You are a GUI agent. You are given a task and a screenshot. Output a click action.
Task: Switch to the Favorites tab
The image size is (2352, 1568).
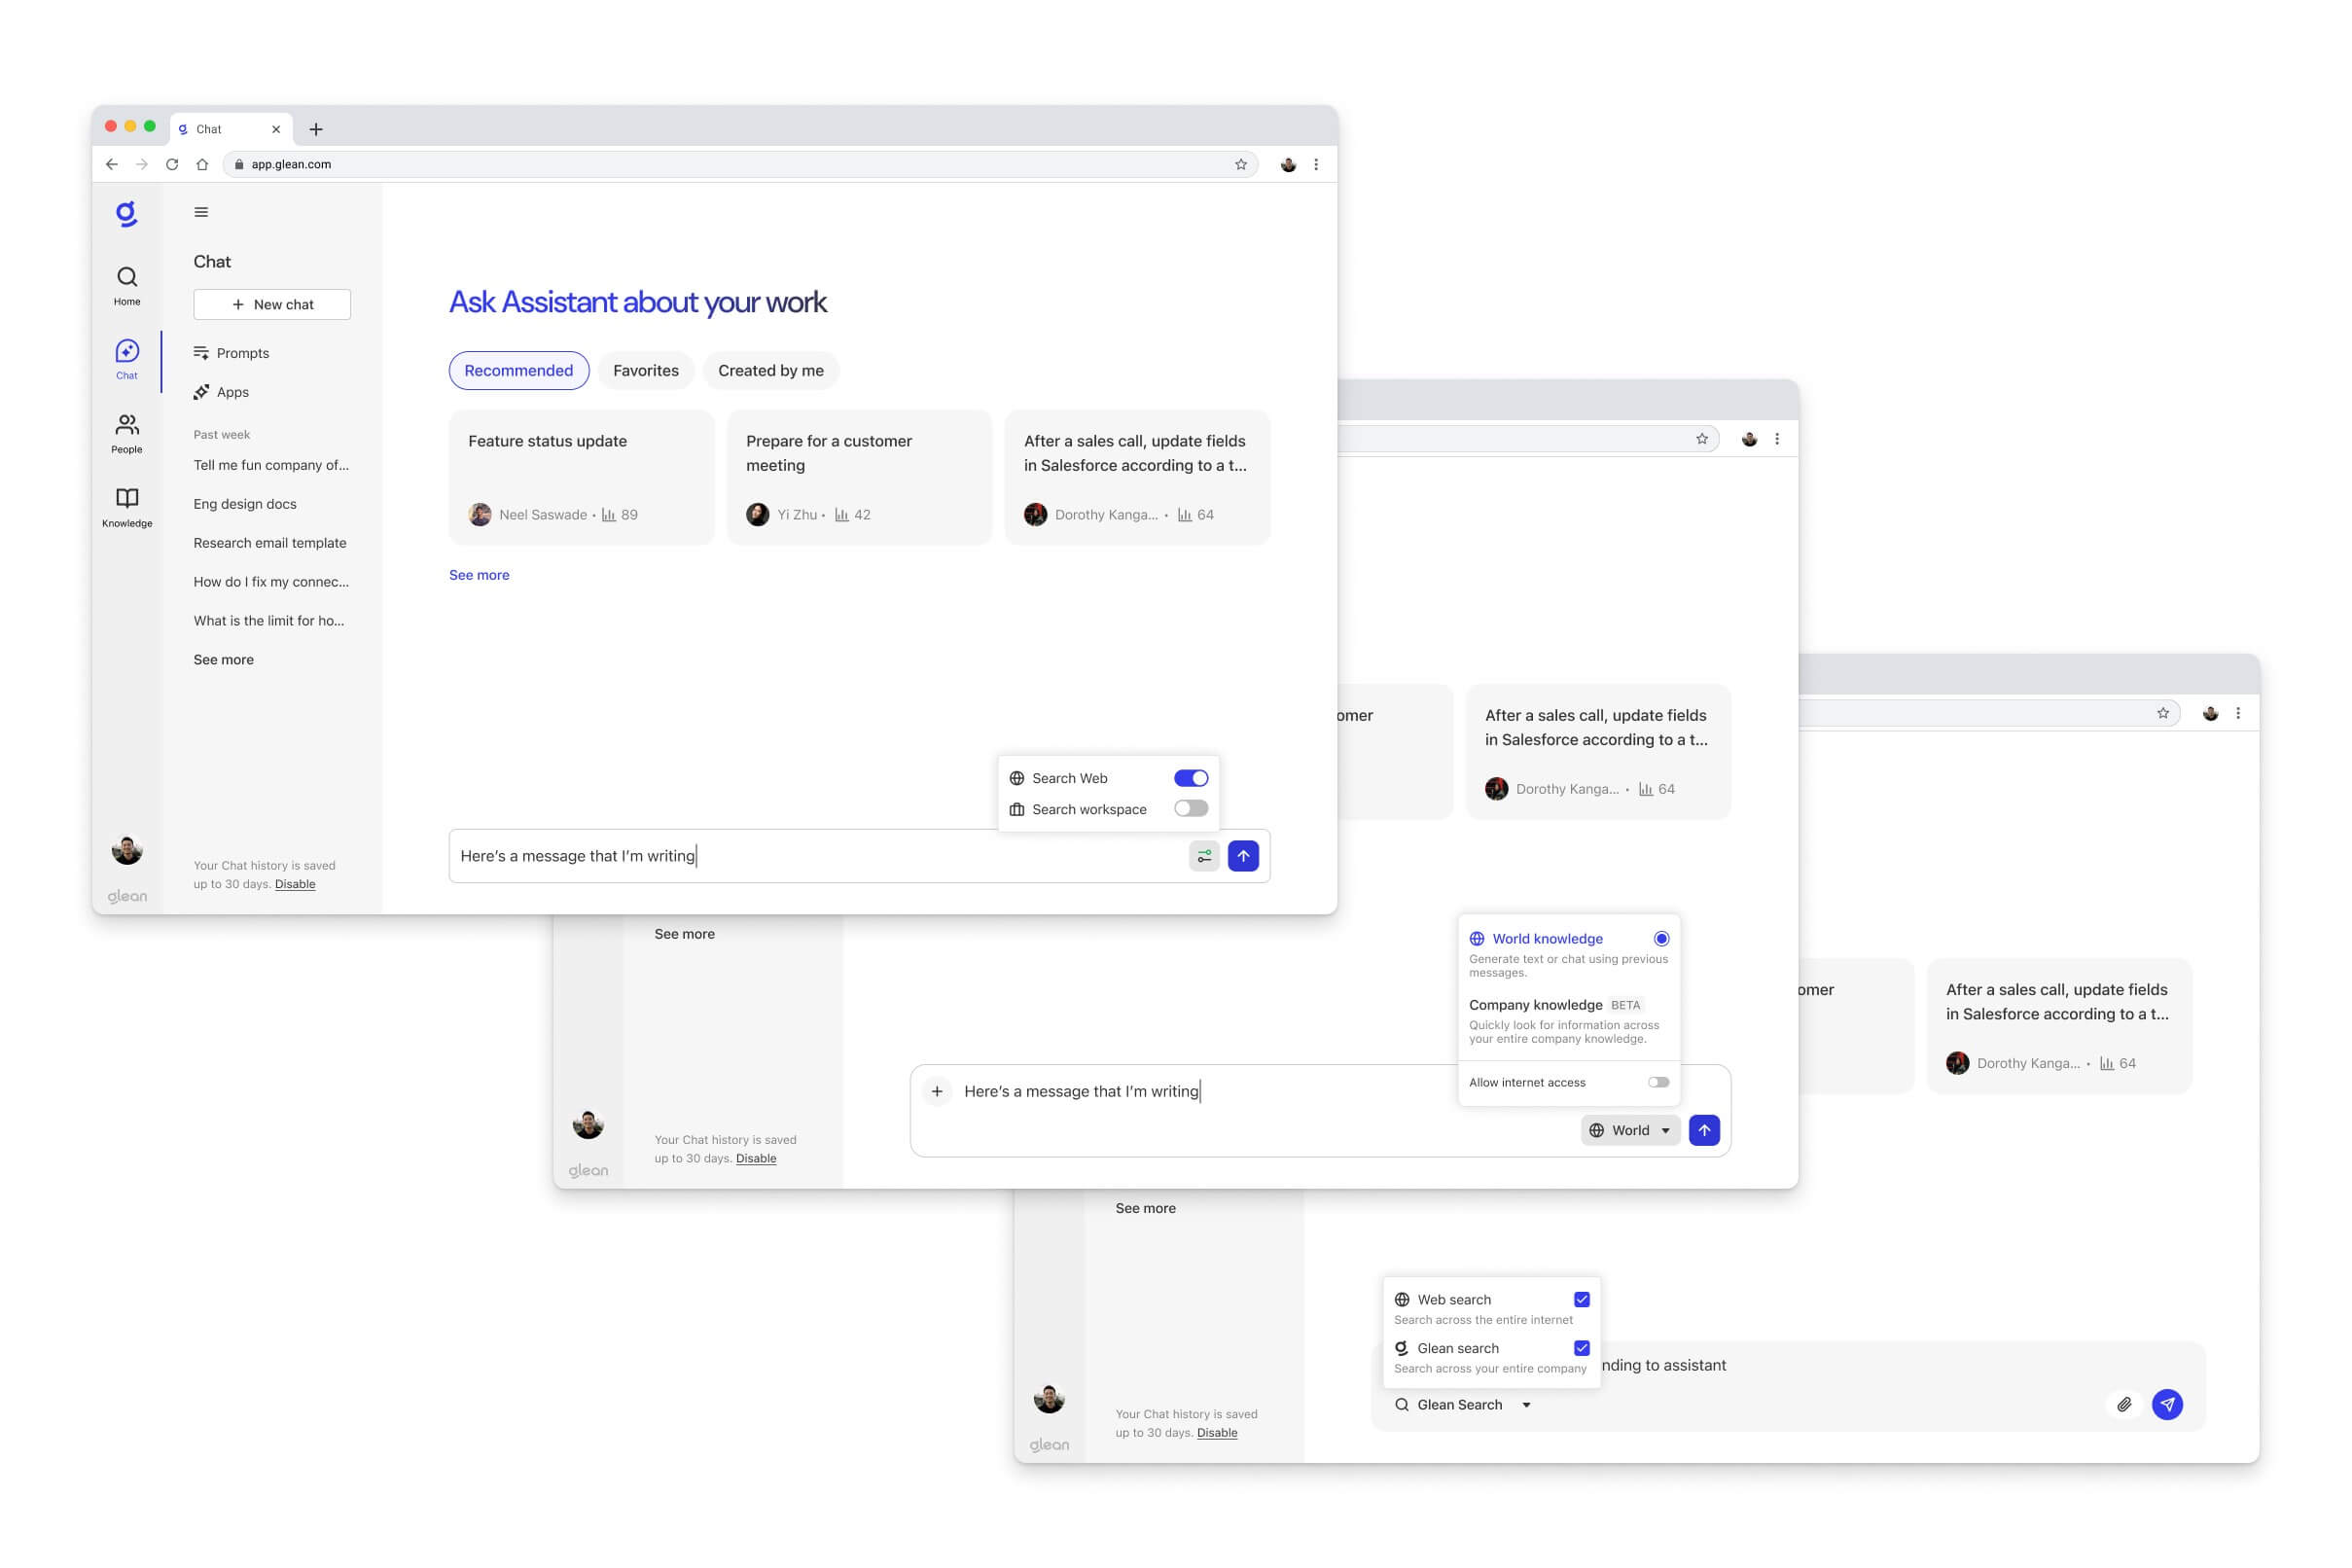coord(645,371)
